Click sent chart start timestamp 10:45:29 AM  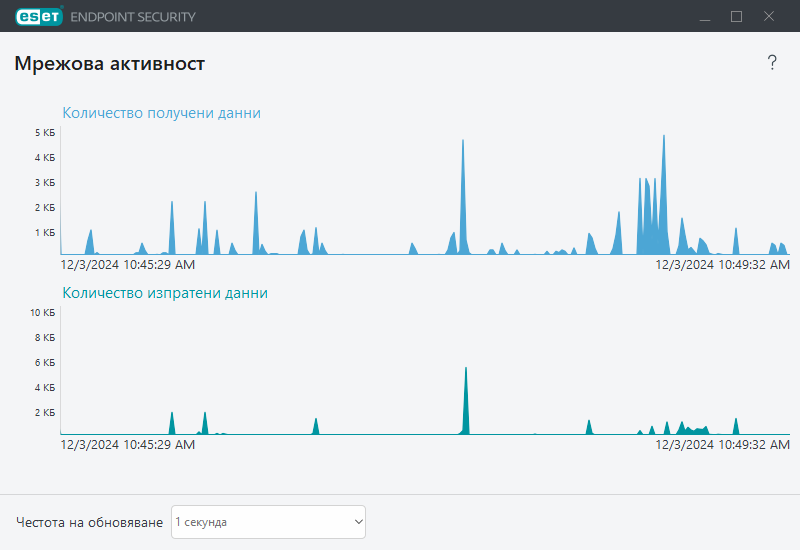pyautogui.click(x=127, y=444)
